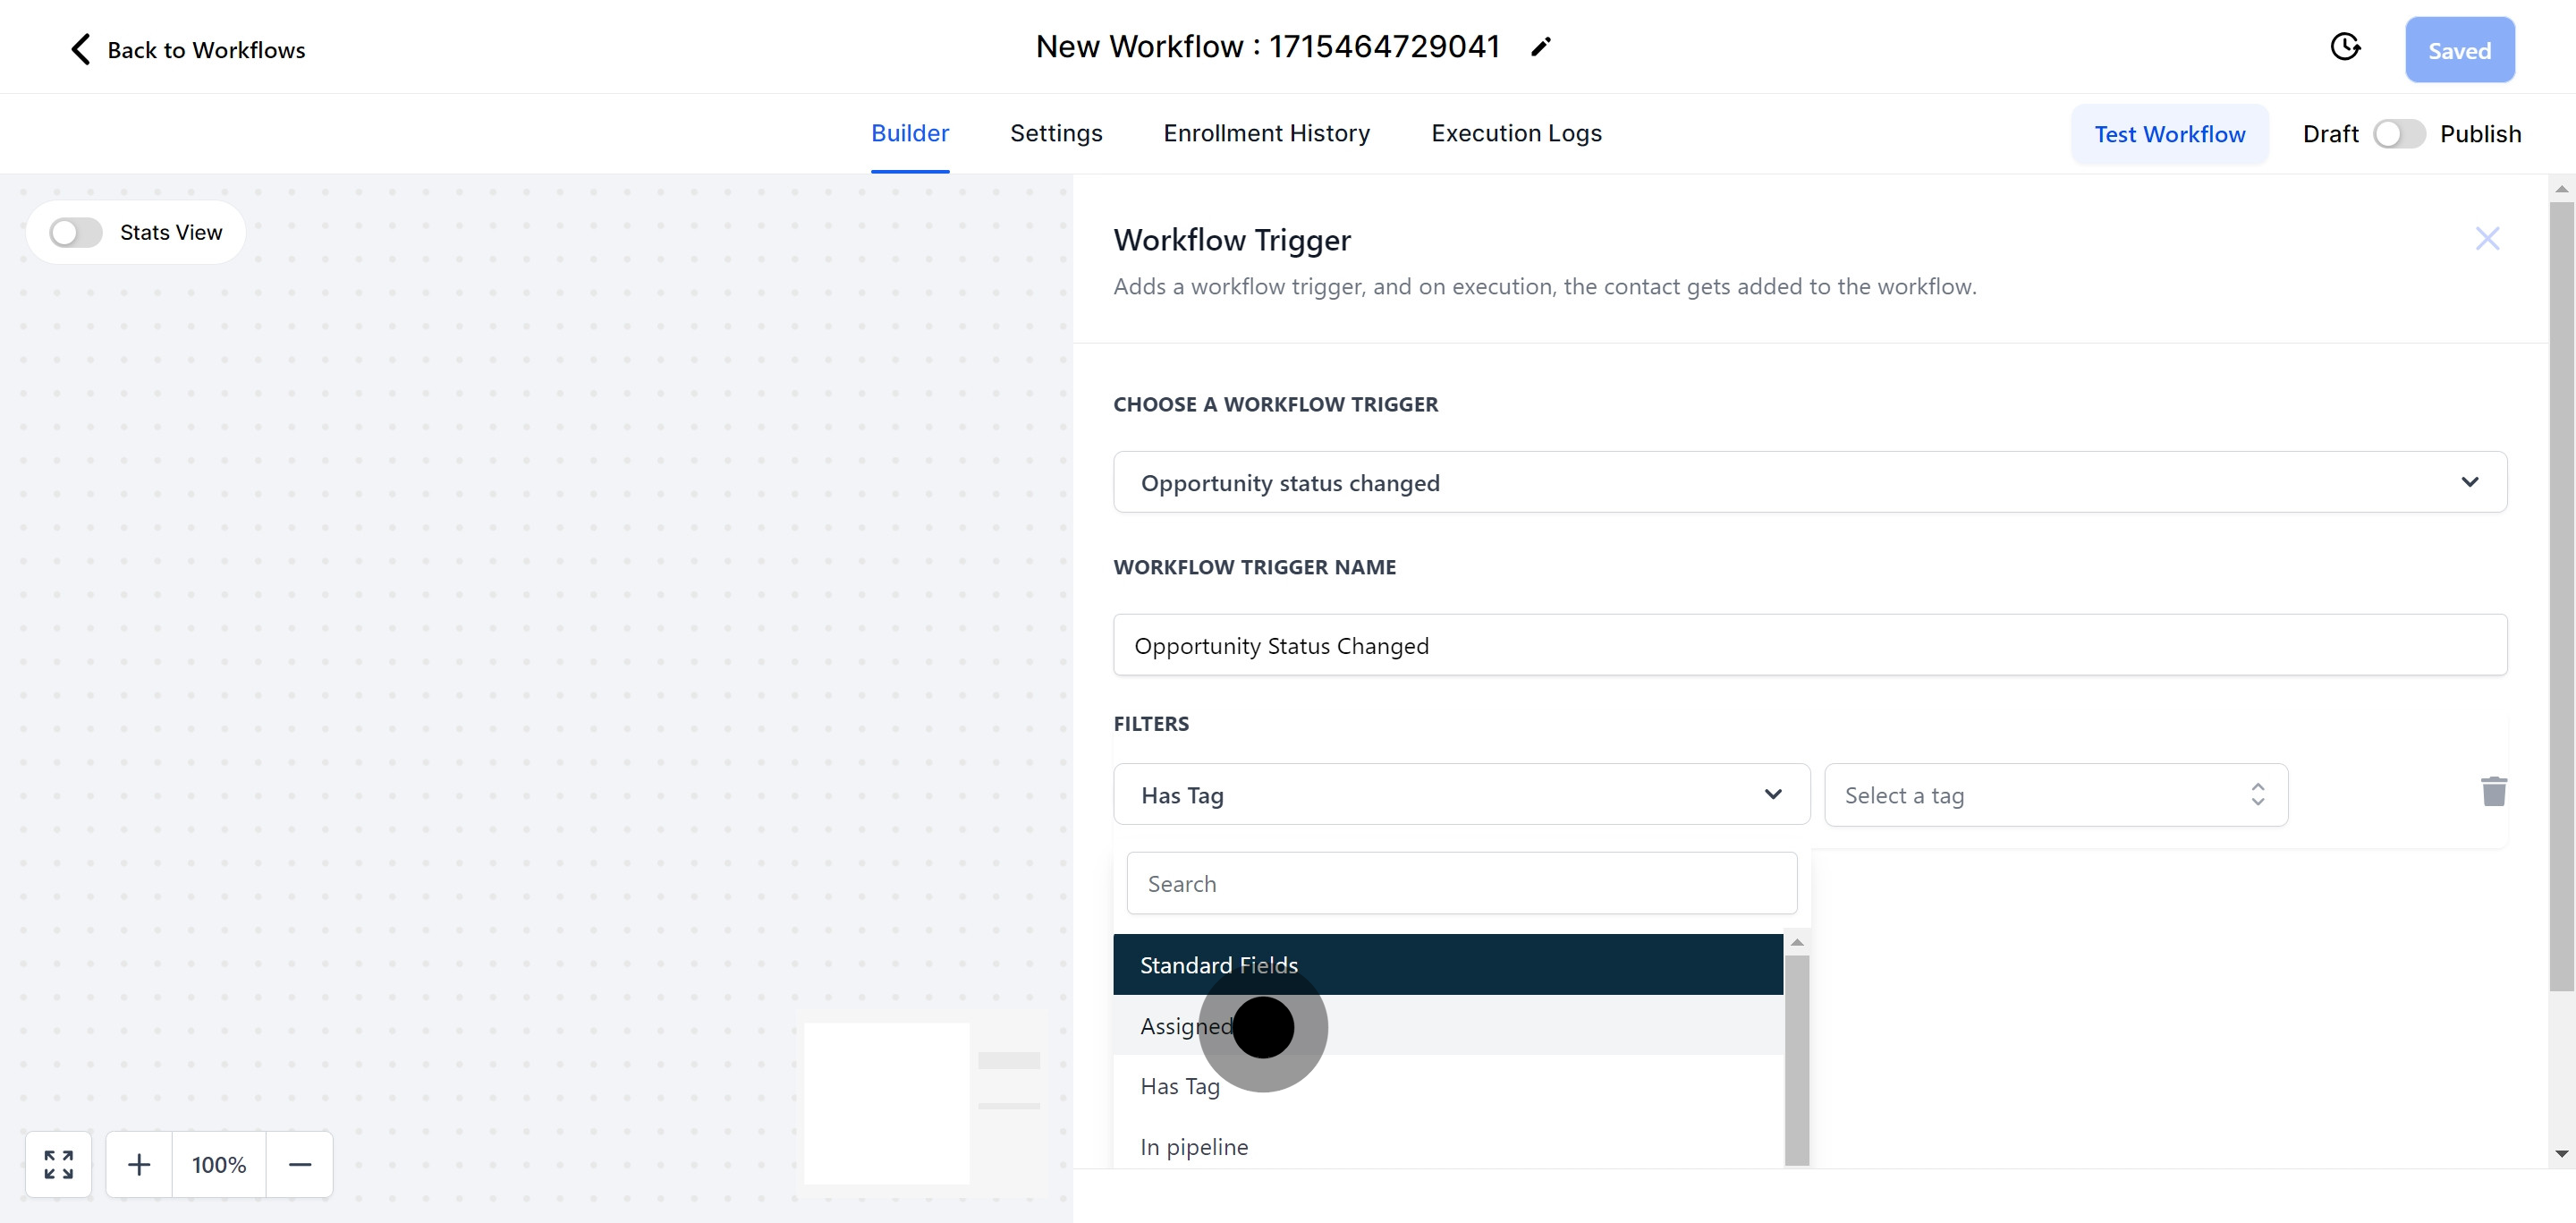Expand the workflow trigger type dropdown
This screenshot has width=2576, height=1223.
point(1809,483)
